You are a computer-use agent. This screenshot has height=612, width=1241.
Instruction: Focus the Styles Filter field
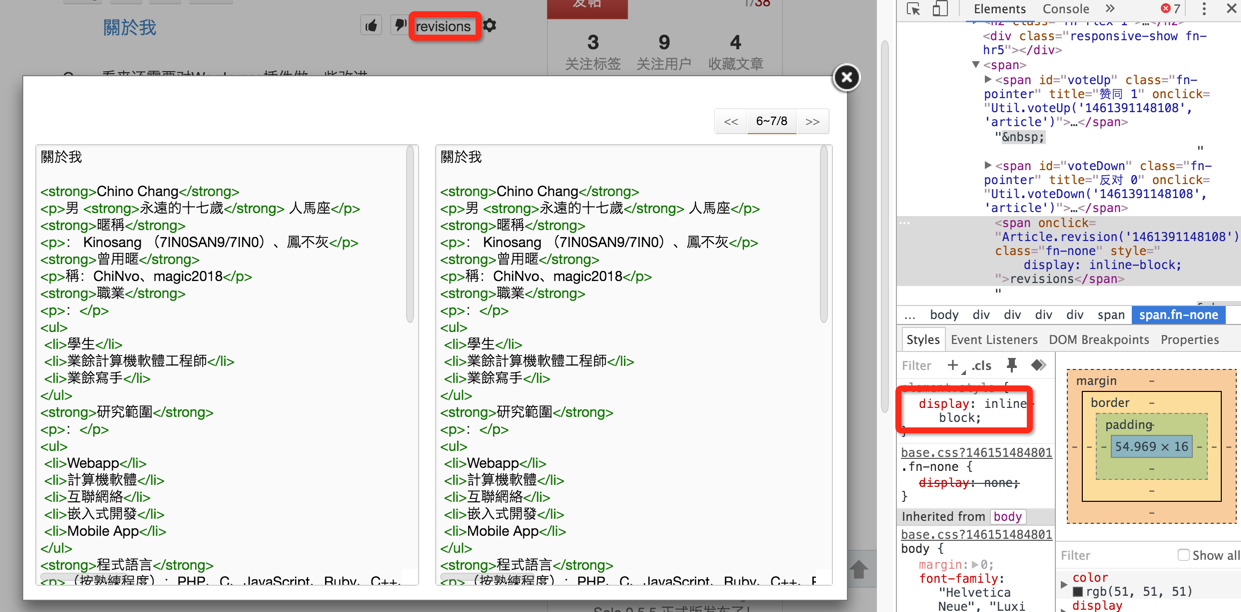tap(918, 366)
